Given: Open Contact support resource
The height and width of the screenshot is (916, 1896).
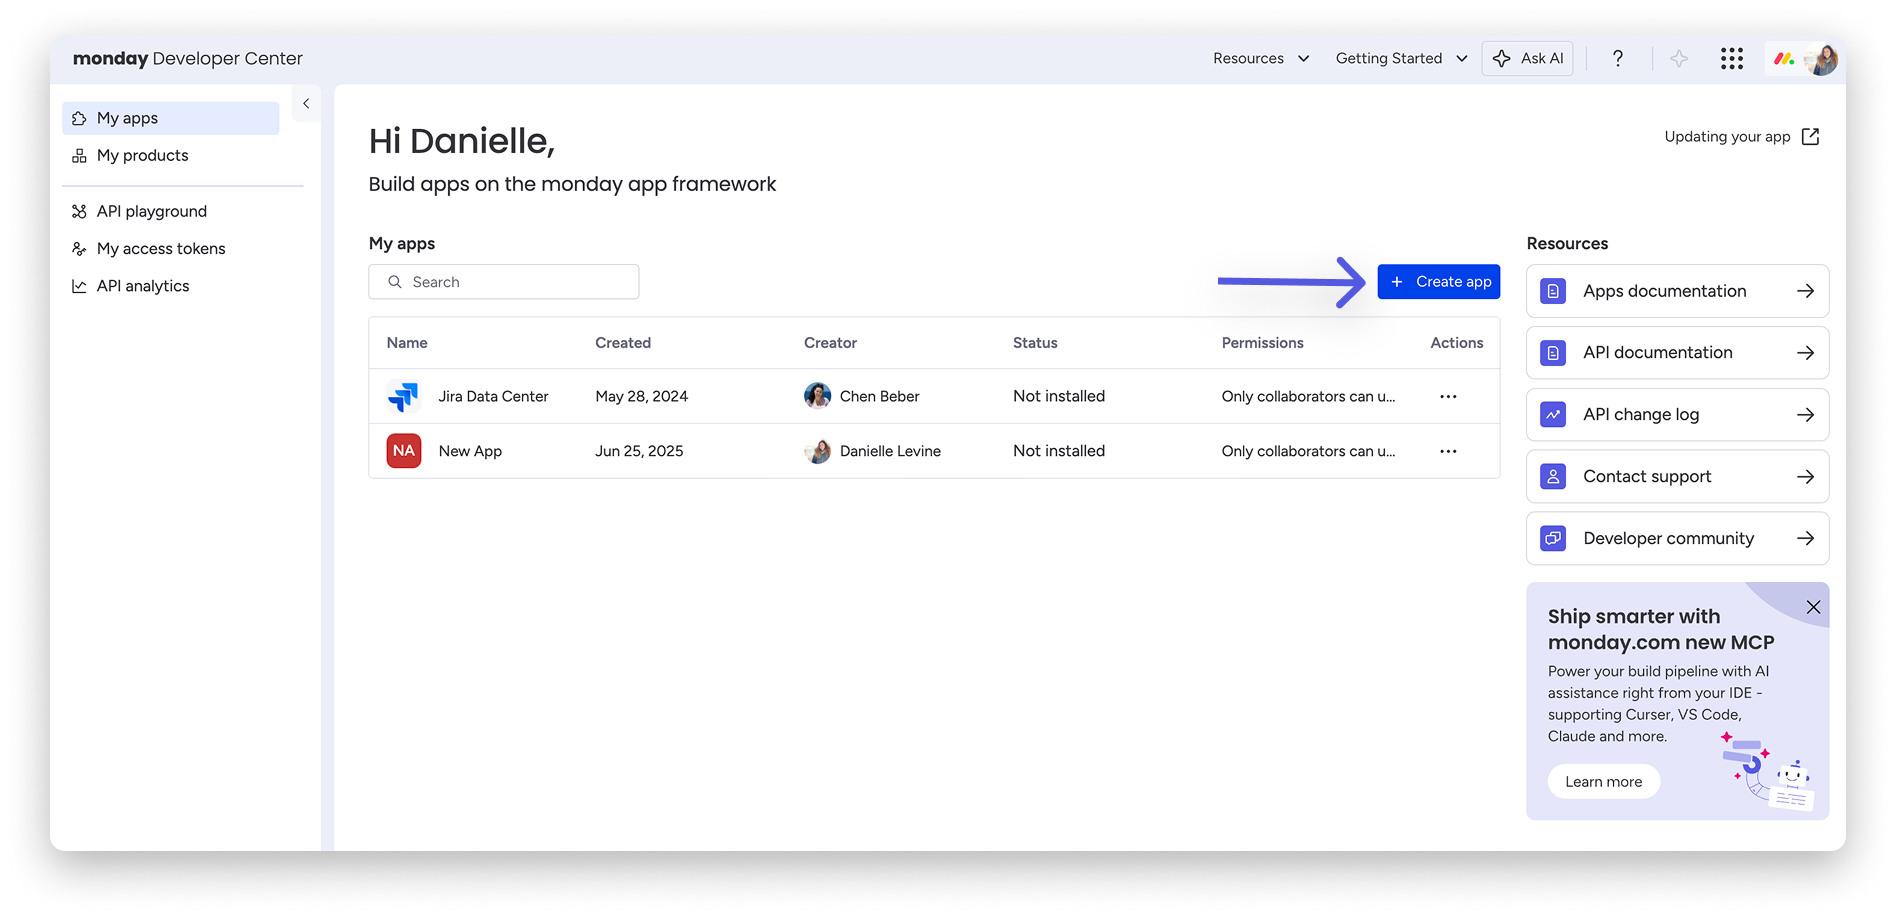Looking at the screenshot, I should 1677,477.
